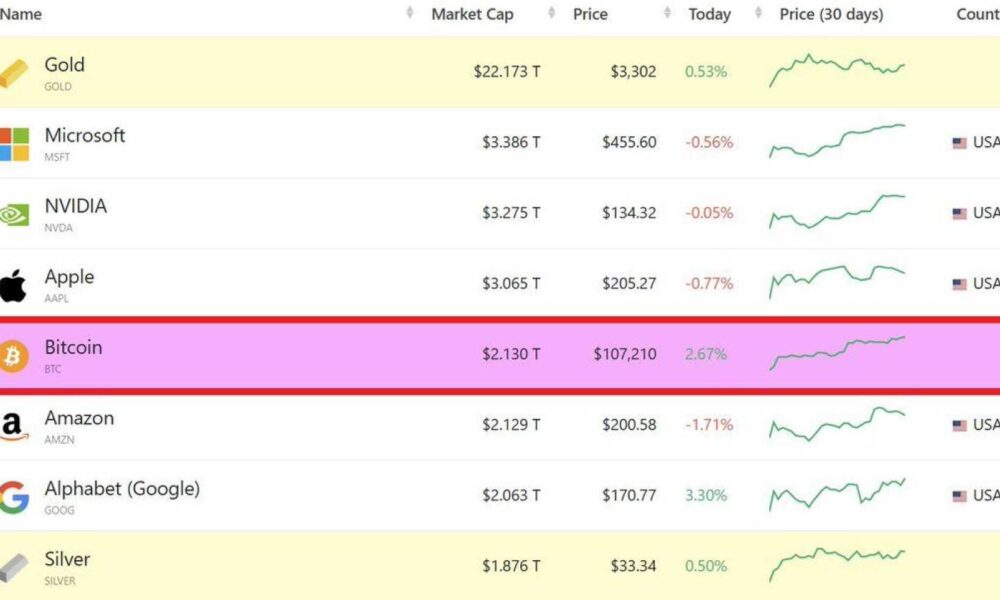
Task: Click the Microsoft 30-day price chart
Action: click(837, 141)
